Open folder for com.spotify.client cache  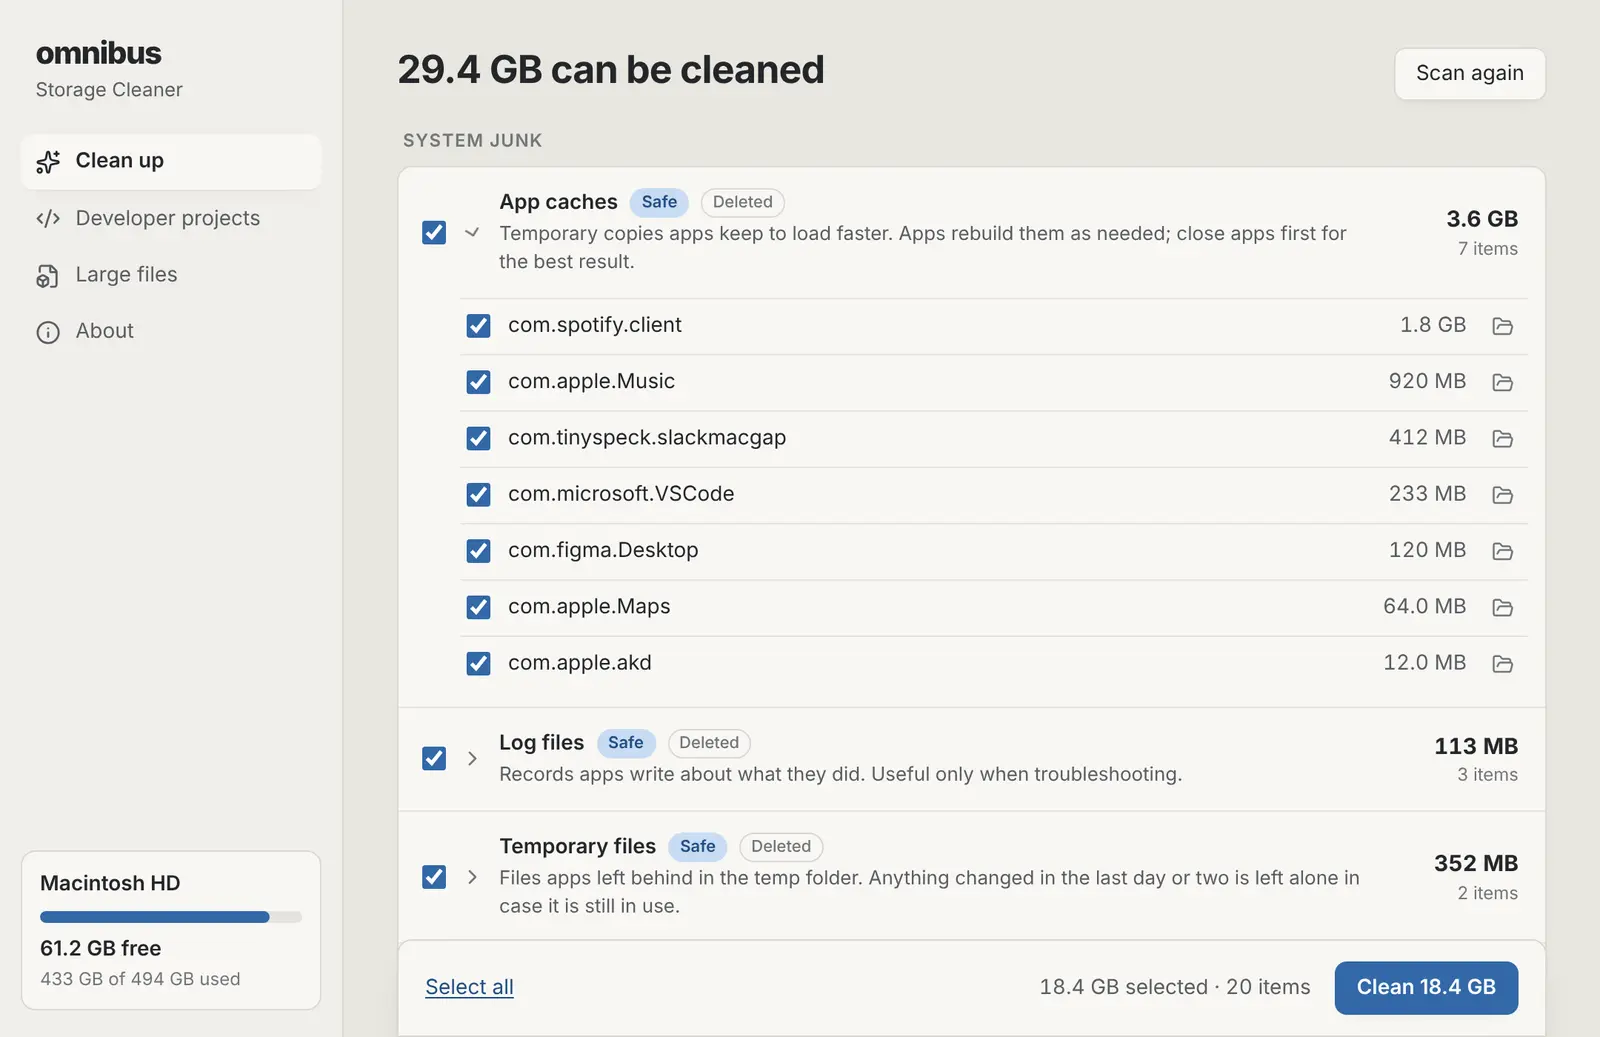[x=1502, y=326]
